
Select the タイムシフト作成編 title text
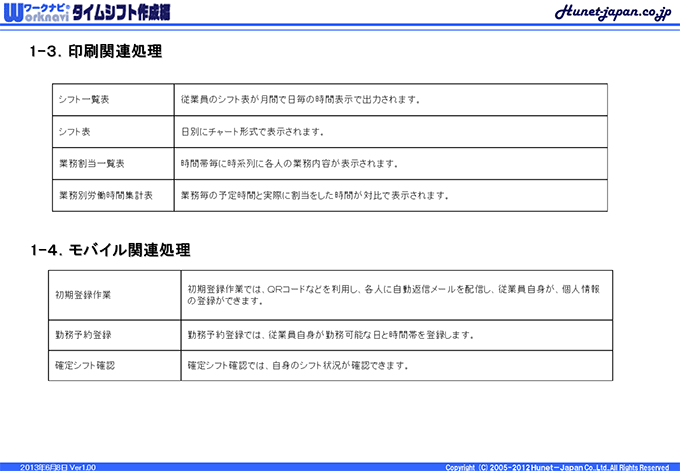pyautogui.click(x=121, y=13)
